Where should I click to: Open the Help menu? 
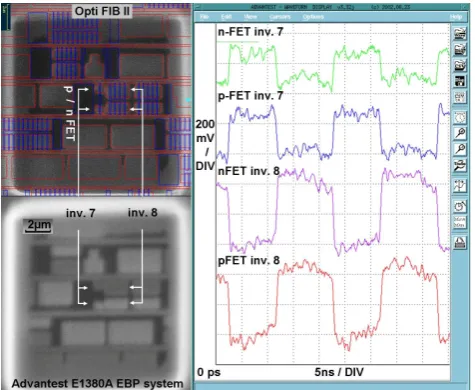(456, 17)
